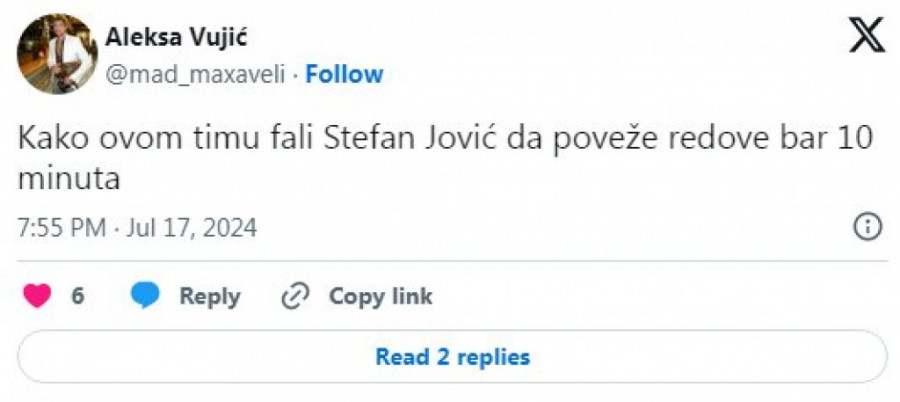Open the display name Aleksa Vujić
This screenshot has width=900, height=402.
[176, 38]
